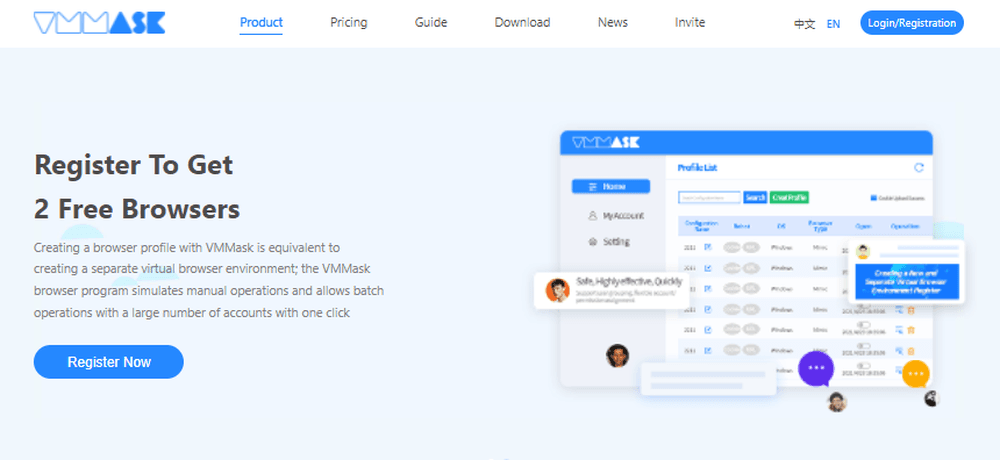Open the News section

point(613,22)
